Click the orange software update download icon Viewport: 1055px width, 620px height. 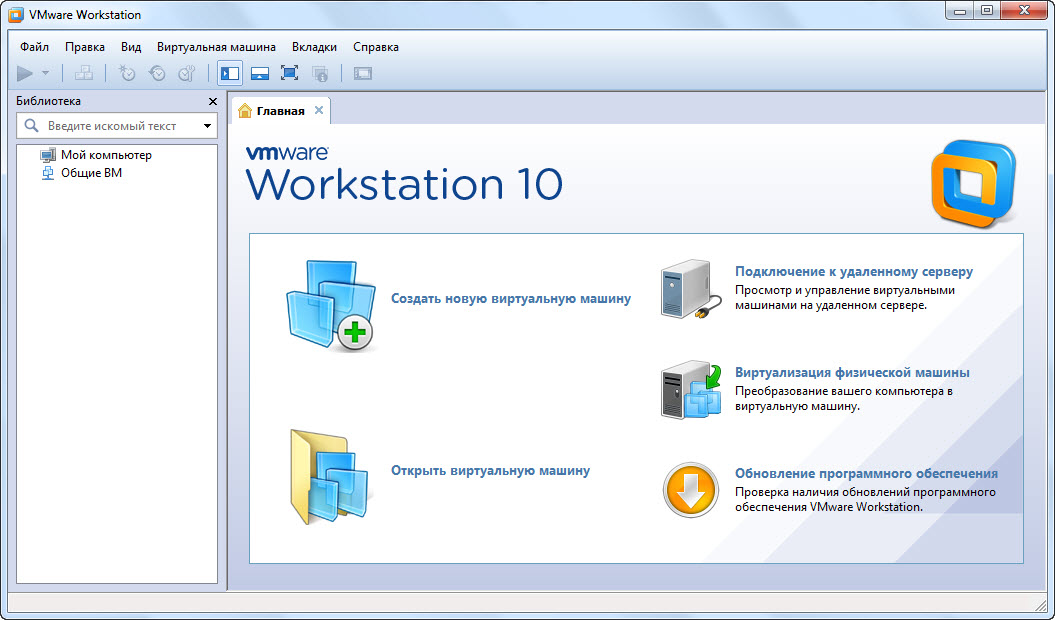[690, 490]
